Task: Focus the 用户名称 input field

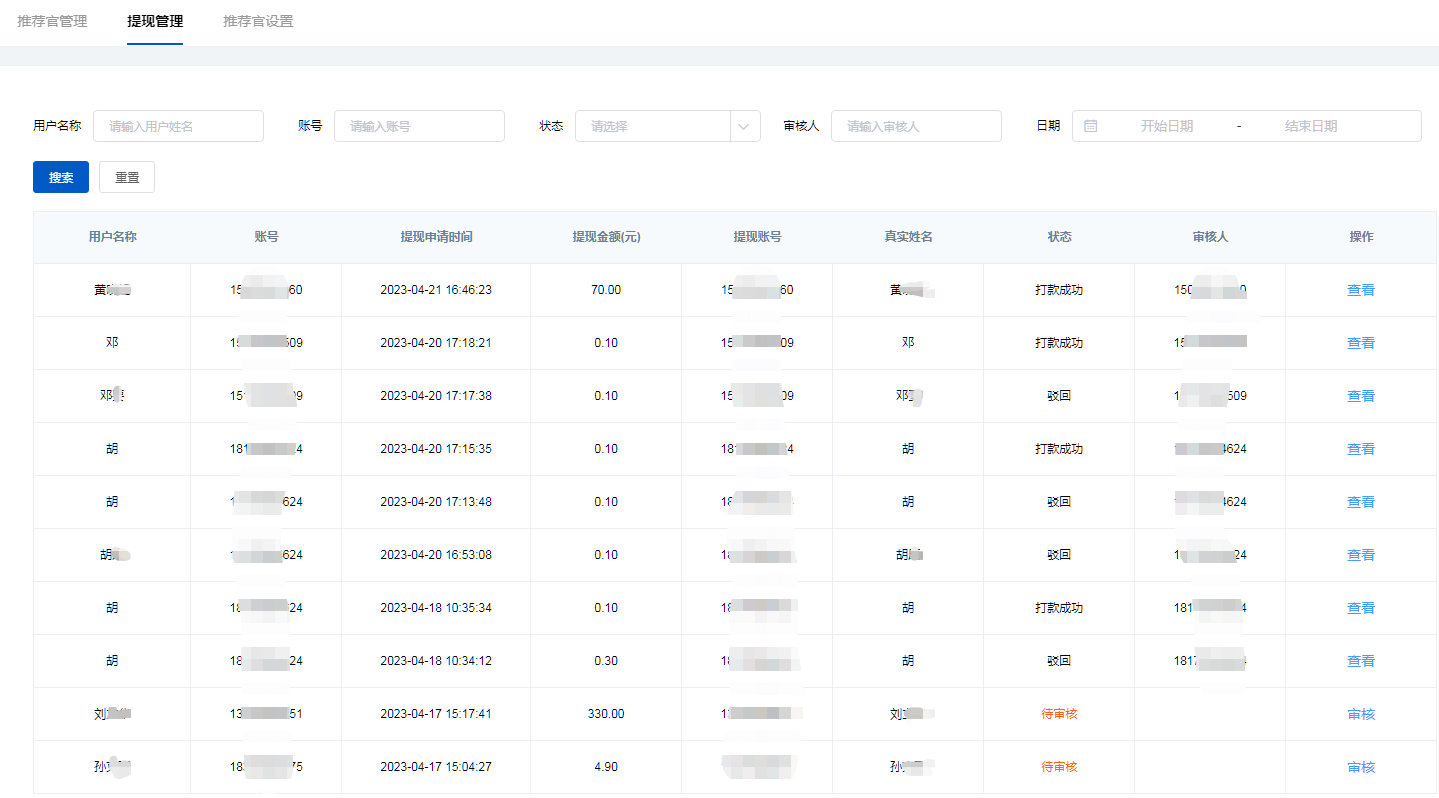Action: tap(178, 126)
